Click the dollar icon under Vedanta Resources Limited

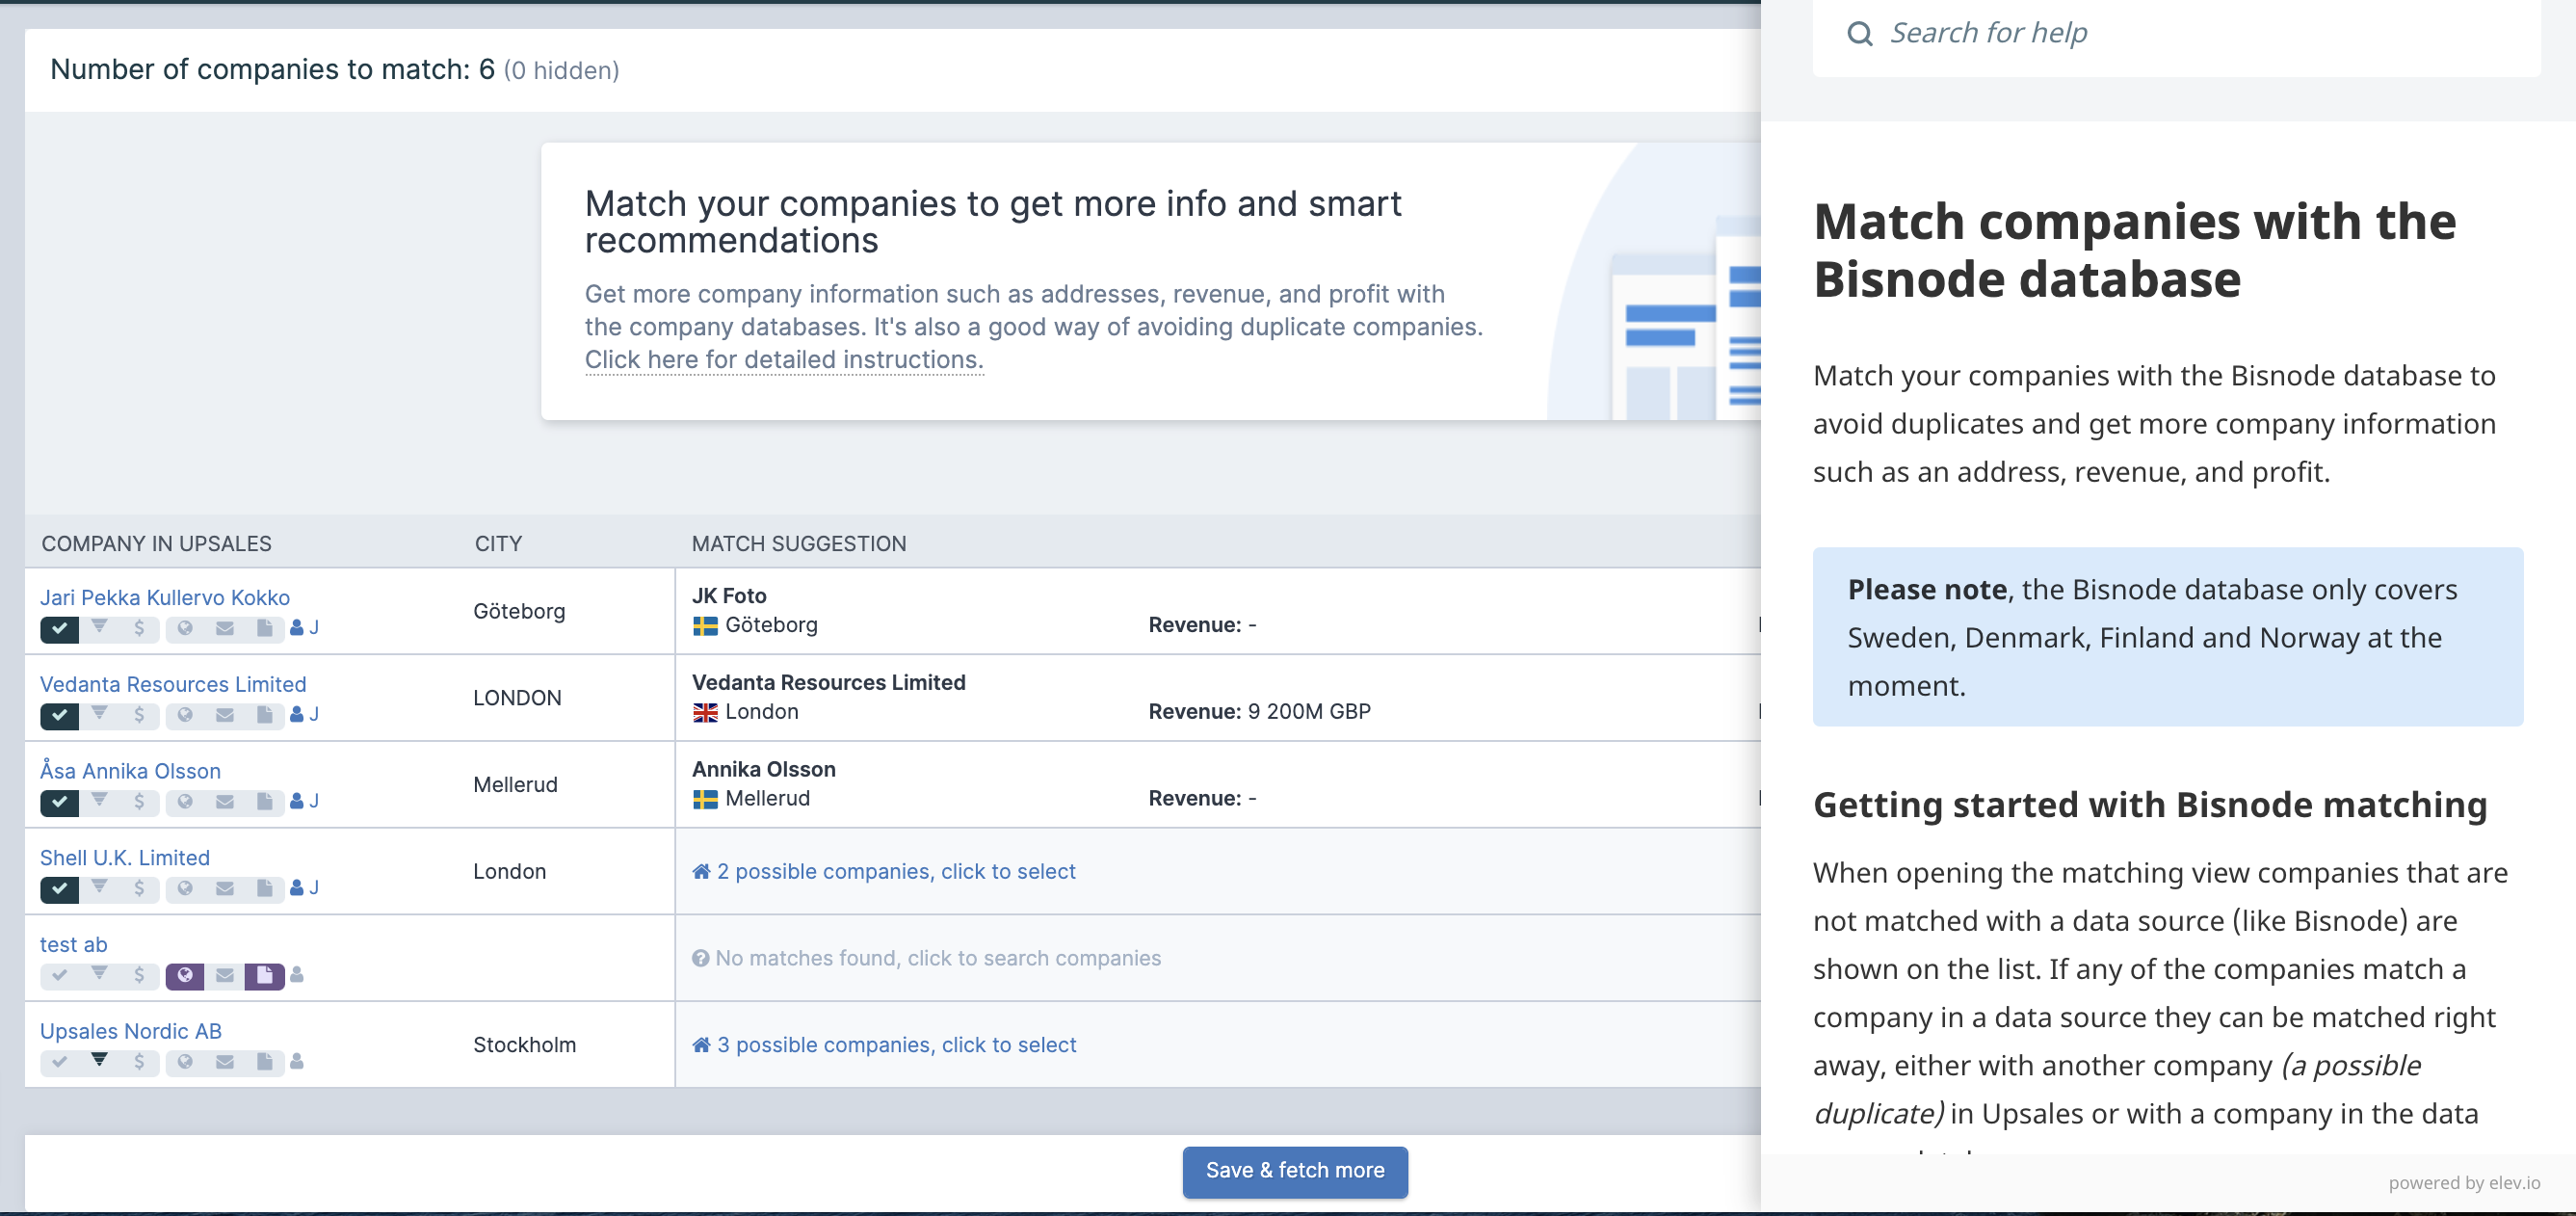(139, 716)
